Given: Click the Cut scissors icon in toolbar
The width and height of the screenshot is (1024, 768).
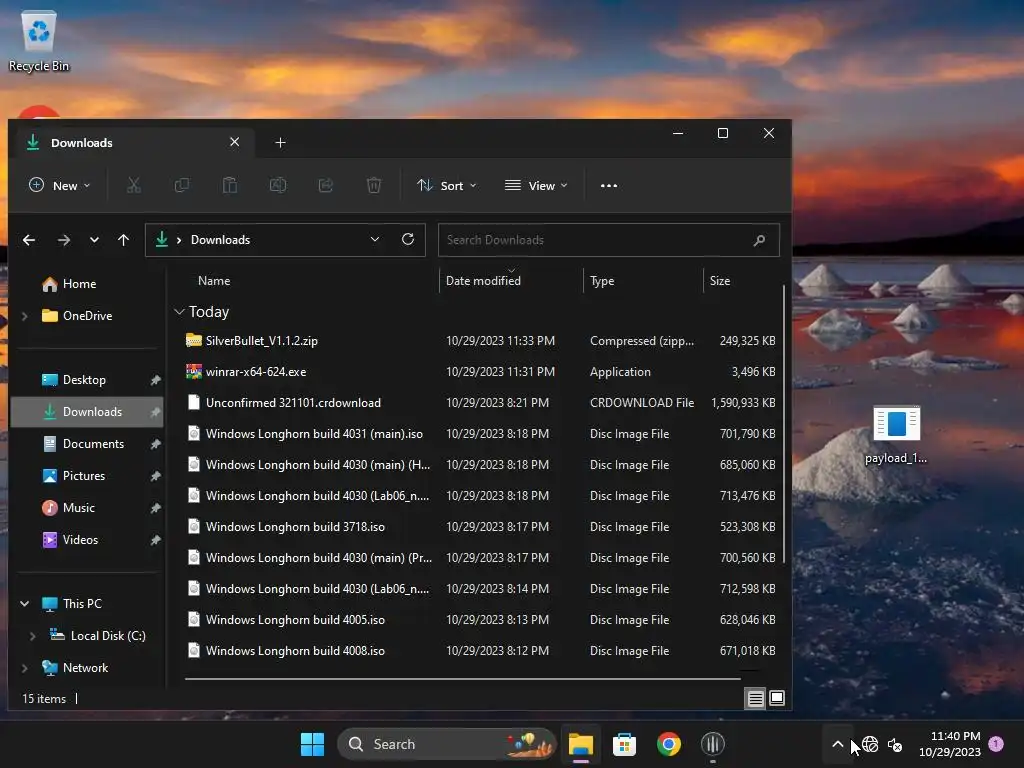Looking at the screenshot, I should 134,185.
